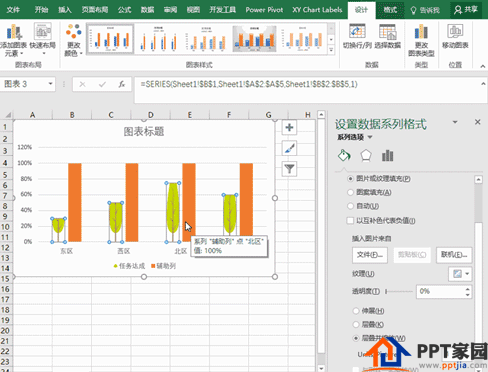488x372 pixels.
Task: Click the transparency (透明度) slider
Action: [x=399, y=291]
